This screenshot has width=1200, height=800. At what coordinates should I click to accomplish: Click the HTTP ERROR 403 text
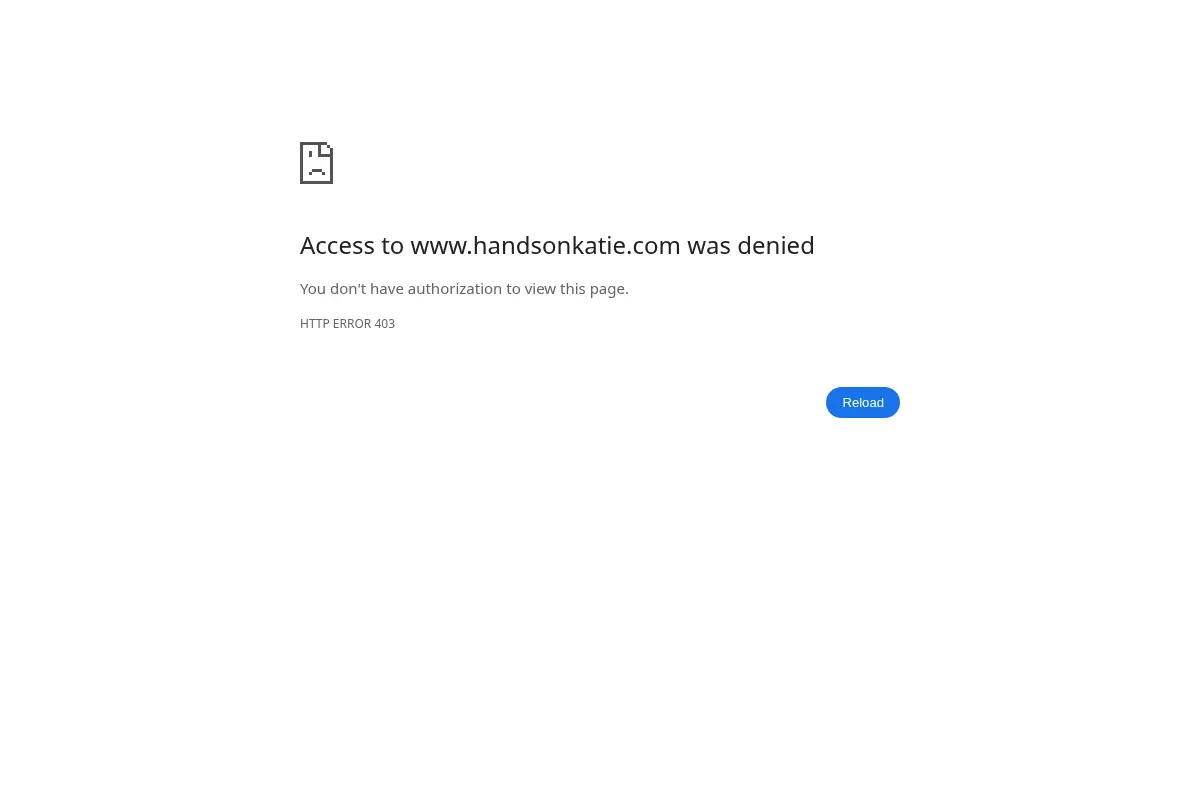(347, 323)
